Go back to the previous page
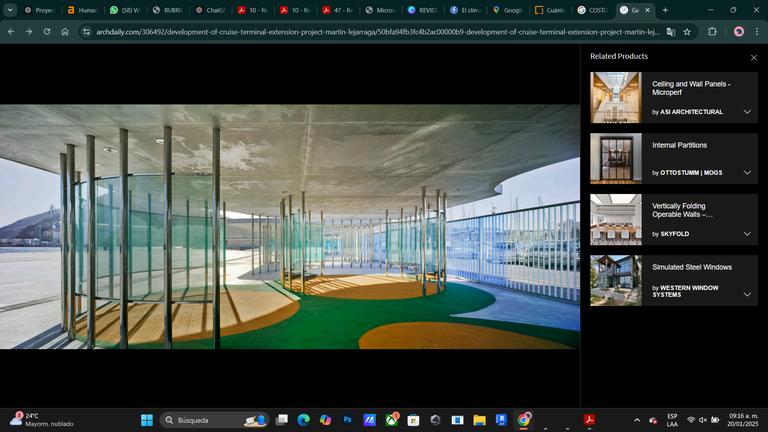This screenshot has width=768, height=432. [x=11, y=31]
